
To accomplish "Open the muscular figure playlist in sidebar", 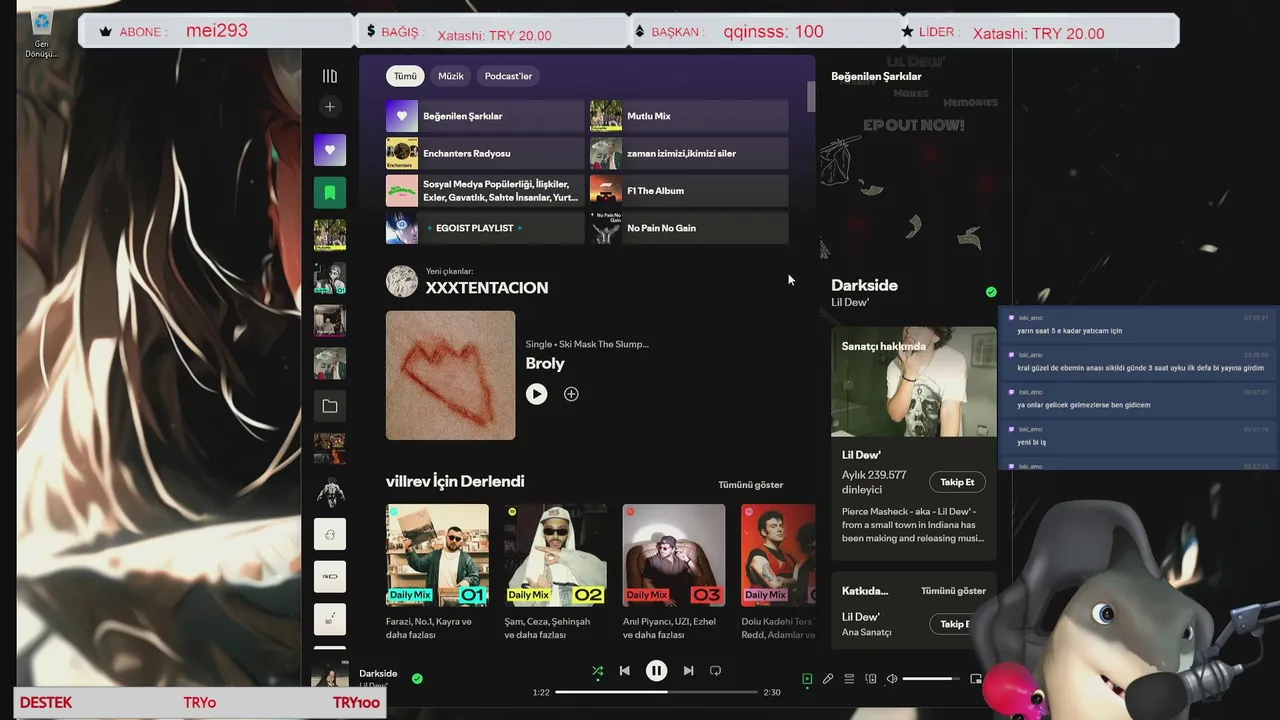I will point(330,491).
